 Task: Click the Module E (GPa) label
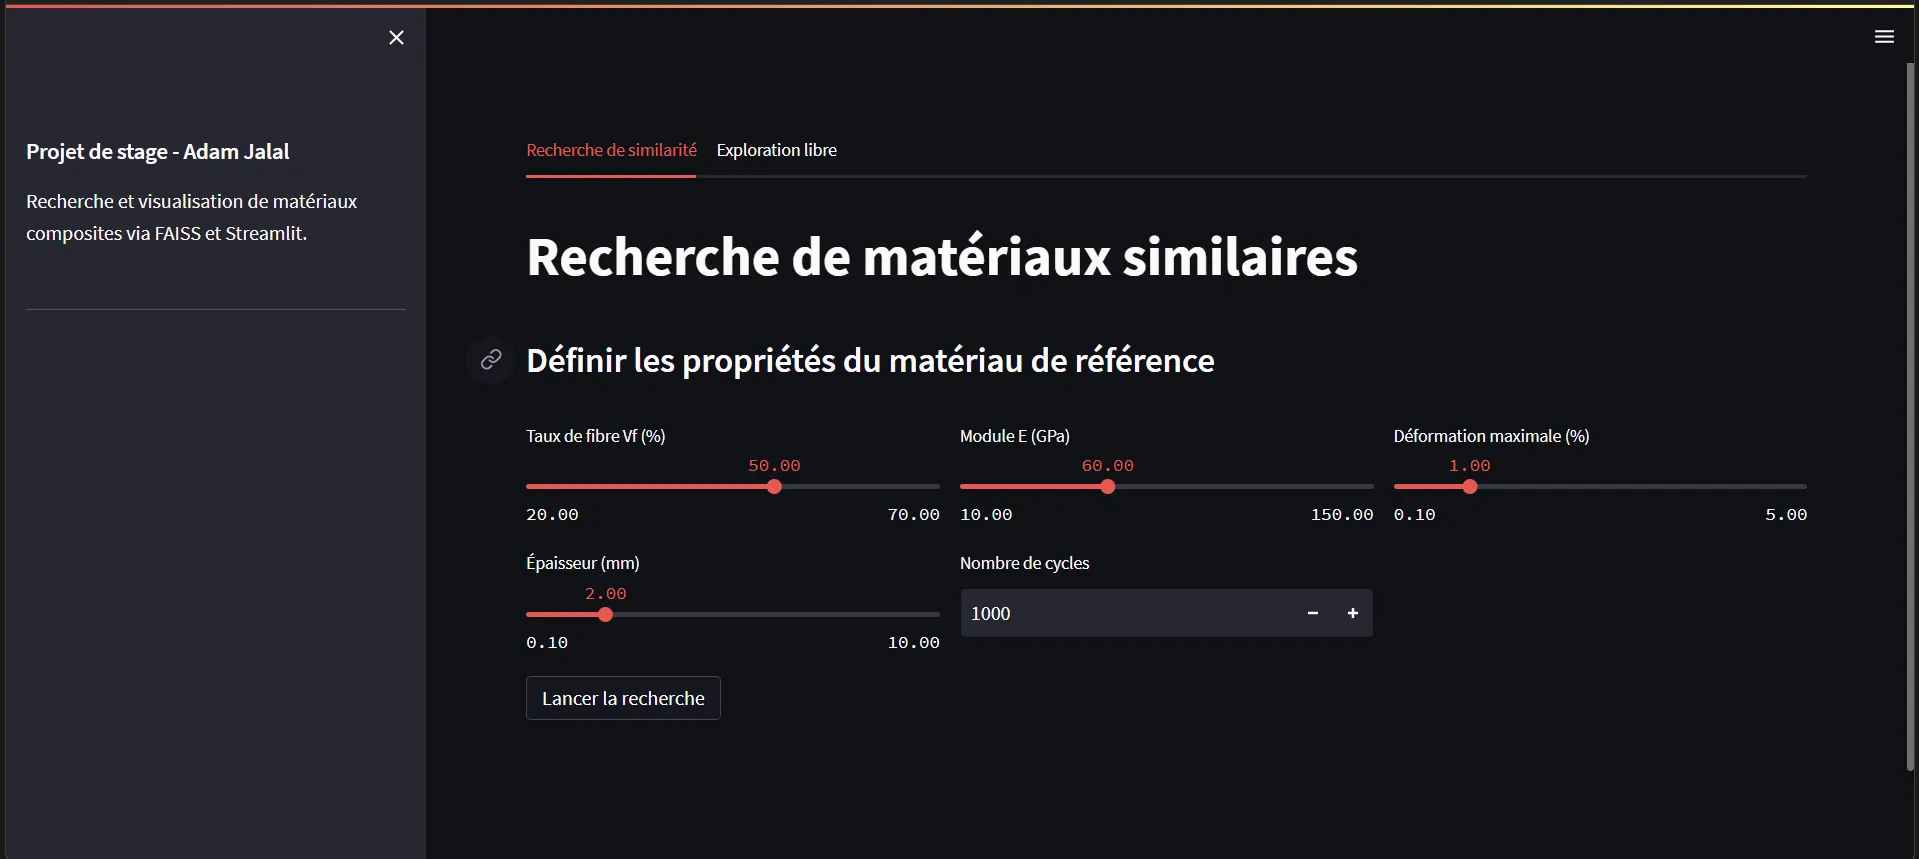(x=1014, y=436)
